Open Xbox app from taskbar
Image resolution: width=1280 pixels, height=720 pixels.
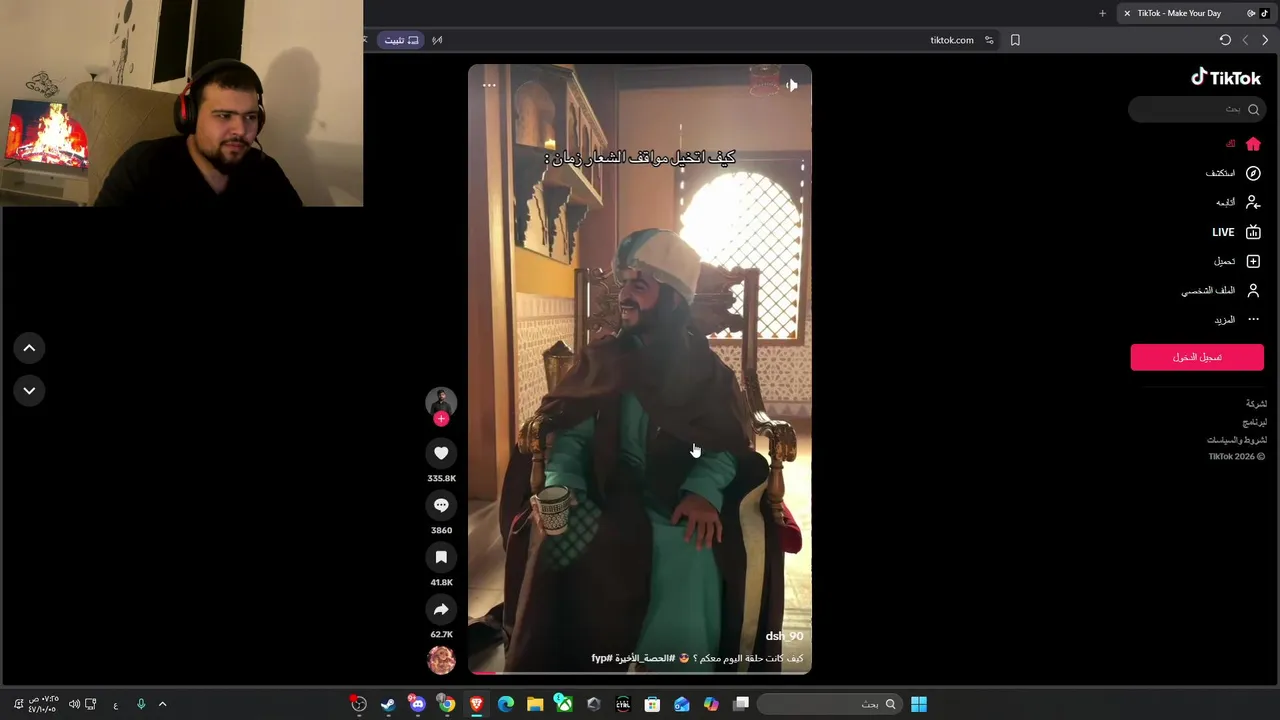click(x=564, y=704)
